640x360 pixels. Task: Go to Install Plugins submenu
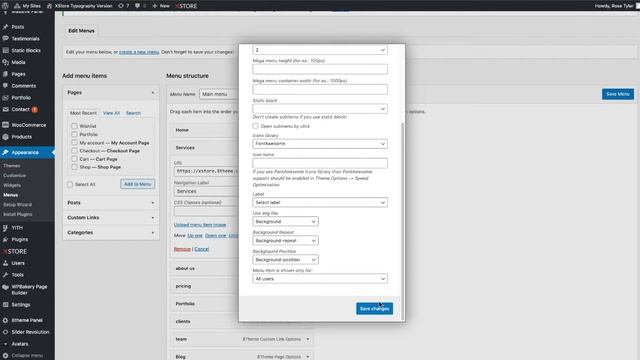(18, 214)
